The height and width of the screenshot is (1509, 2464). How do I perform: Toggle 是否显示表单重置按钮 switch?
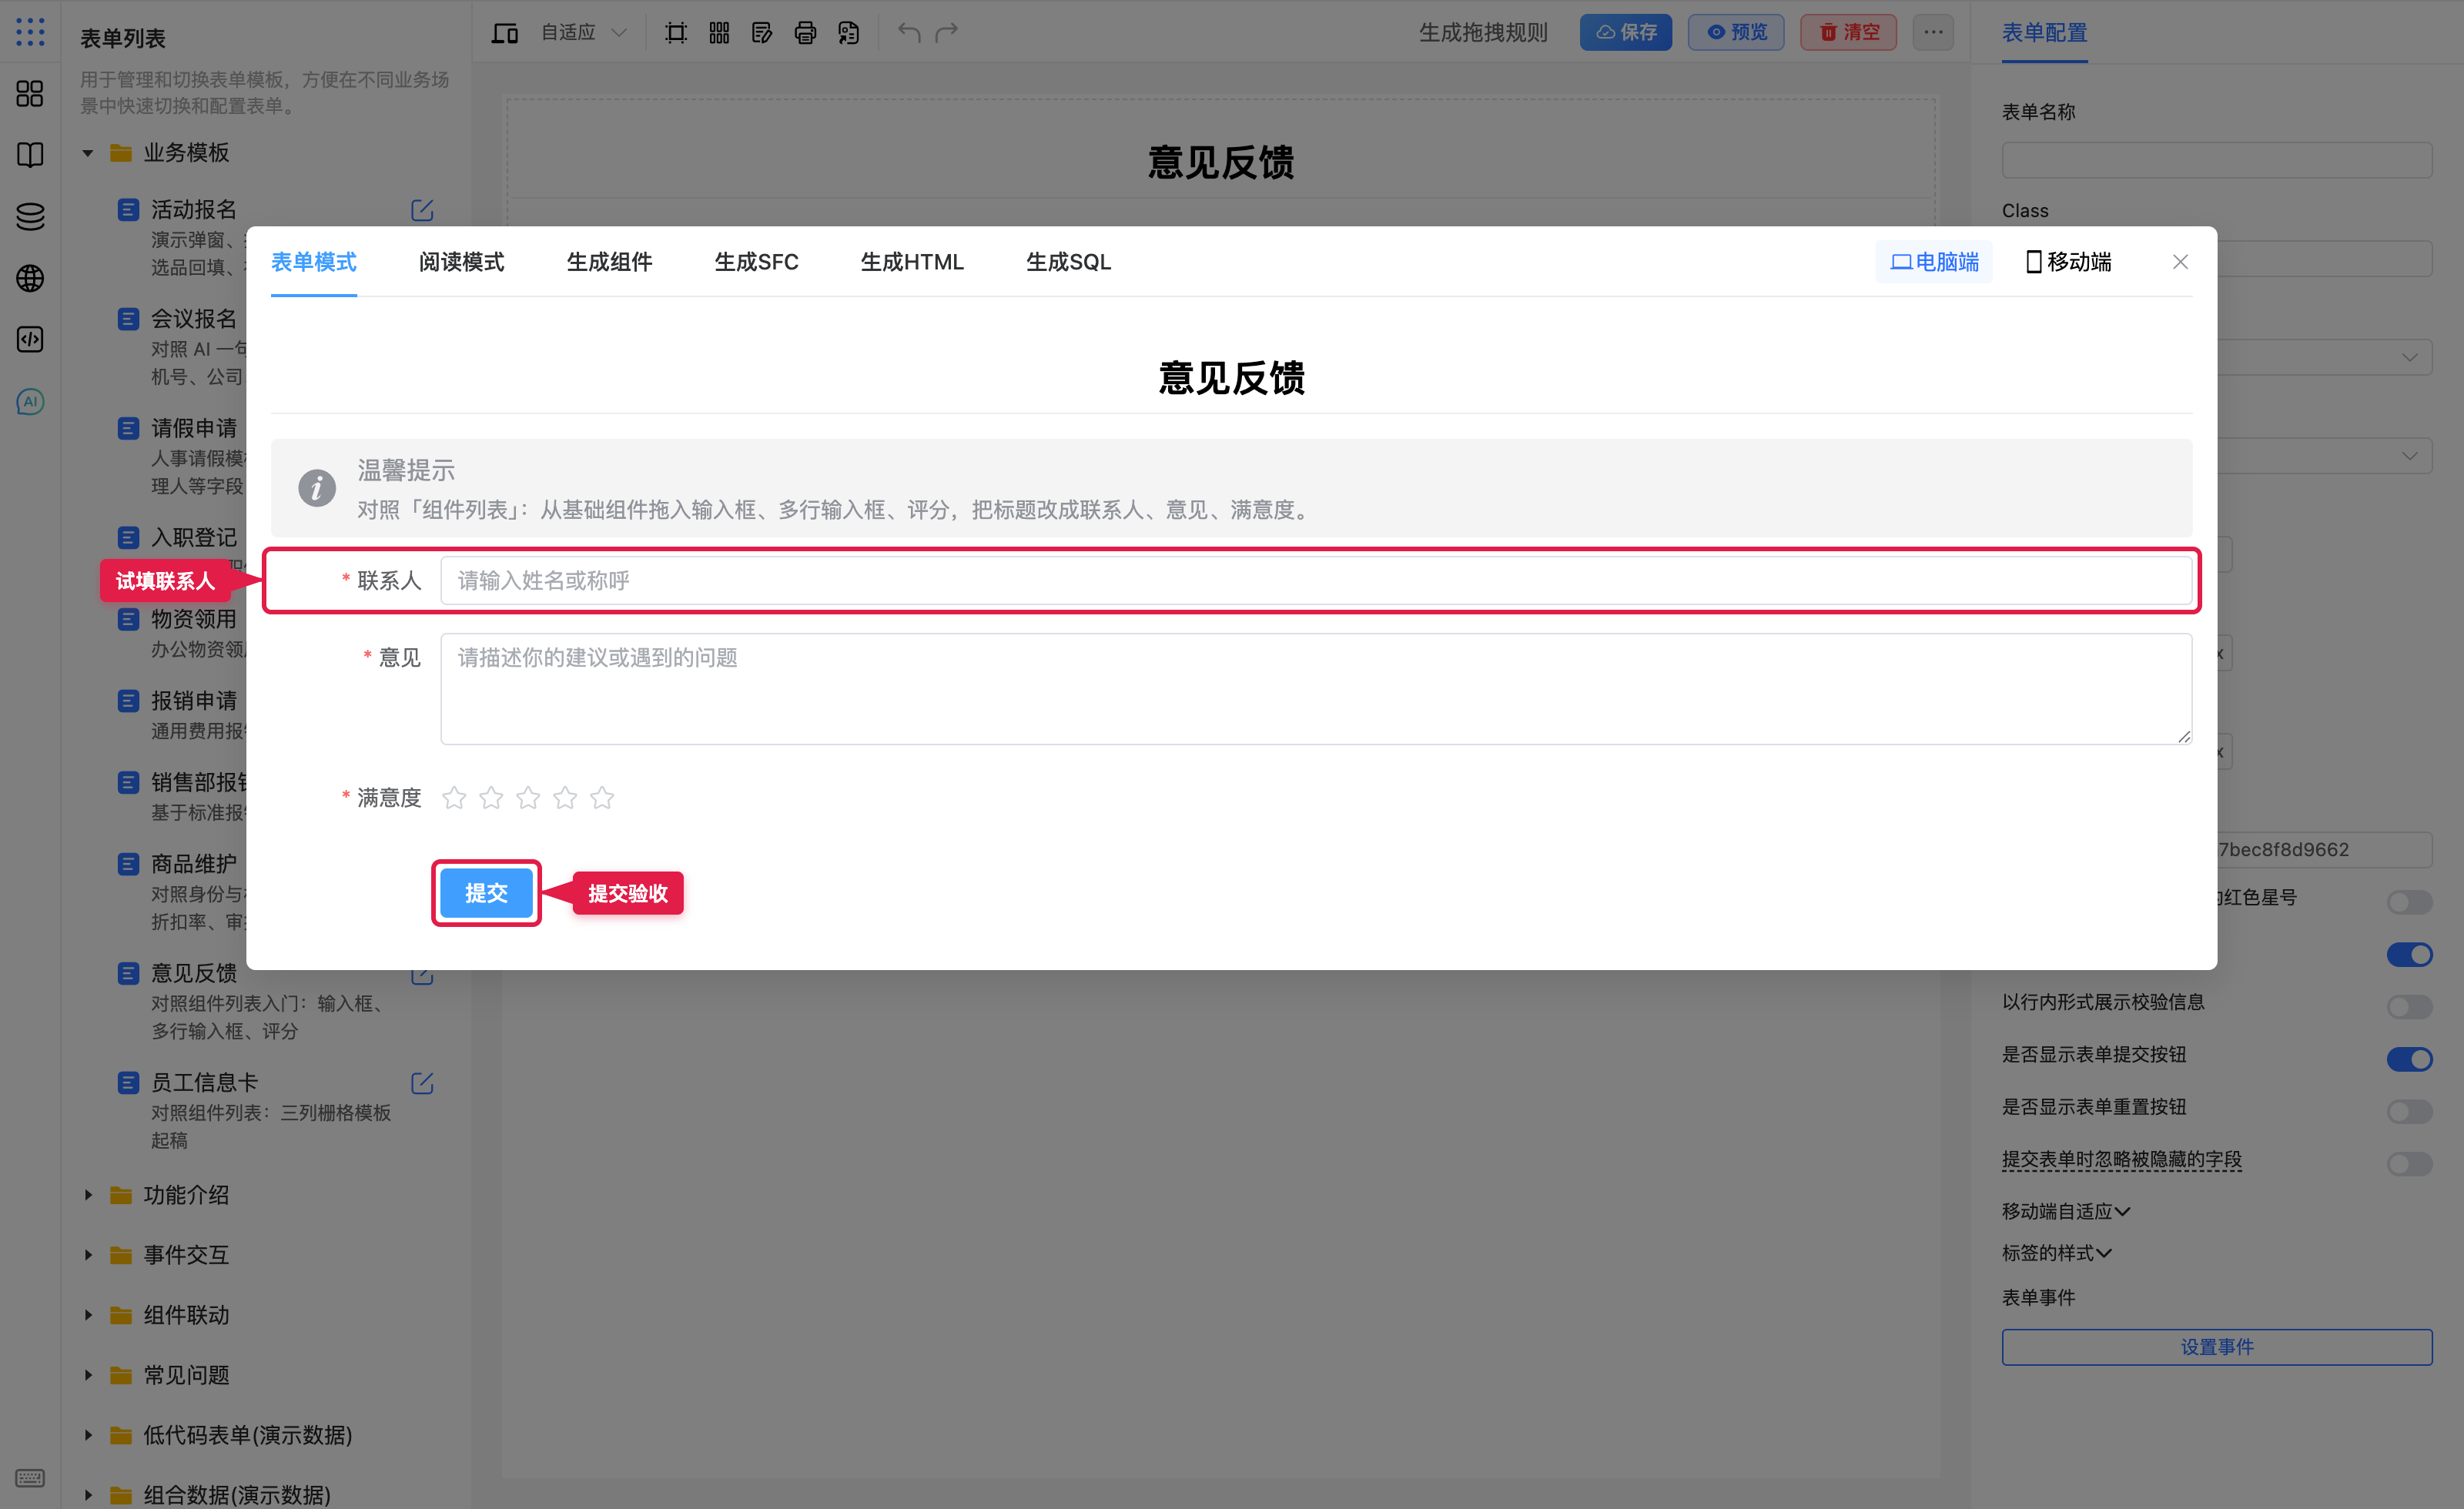pyautogui.click(x=2409, y=1111)
